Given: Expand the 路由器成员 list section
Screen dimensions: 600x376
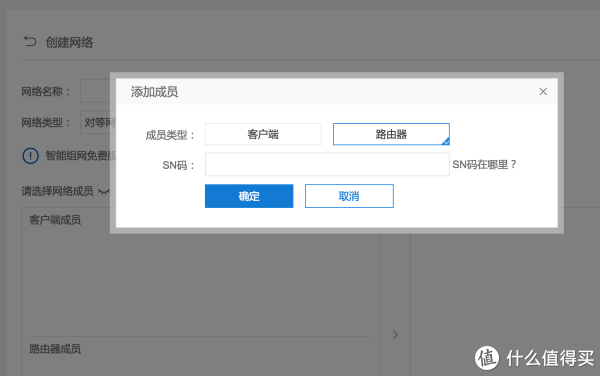Looking at the screenshot, I should click(55, 349).
